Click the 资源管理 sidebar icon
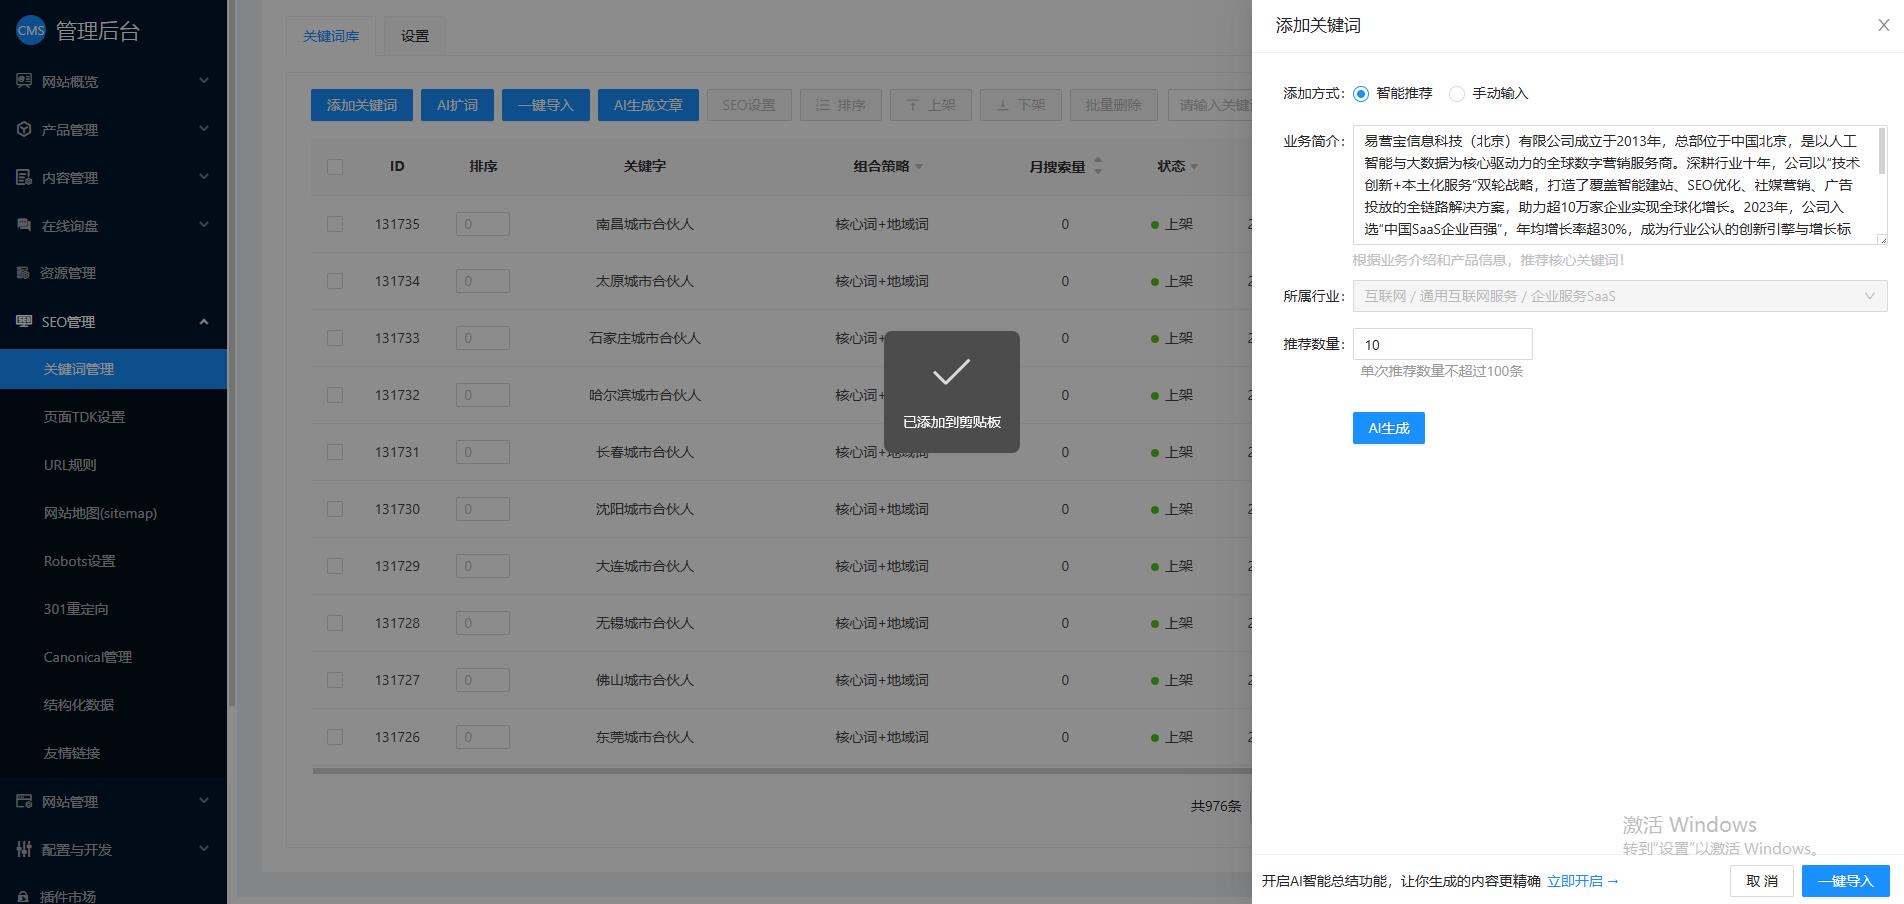The width and height of the screenshot is (1904, 904). click(24, 273)
